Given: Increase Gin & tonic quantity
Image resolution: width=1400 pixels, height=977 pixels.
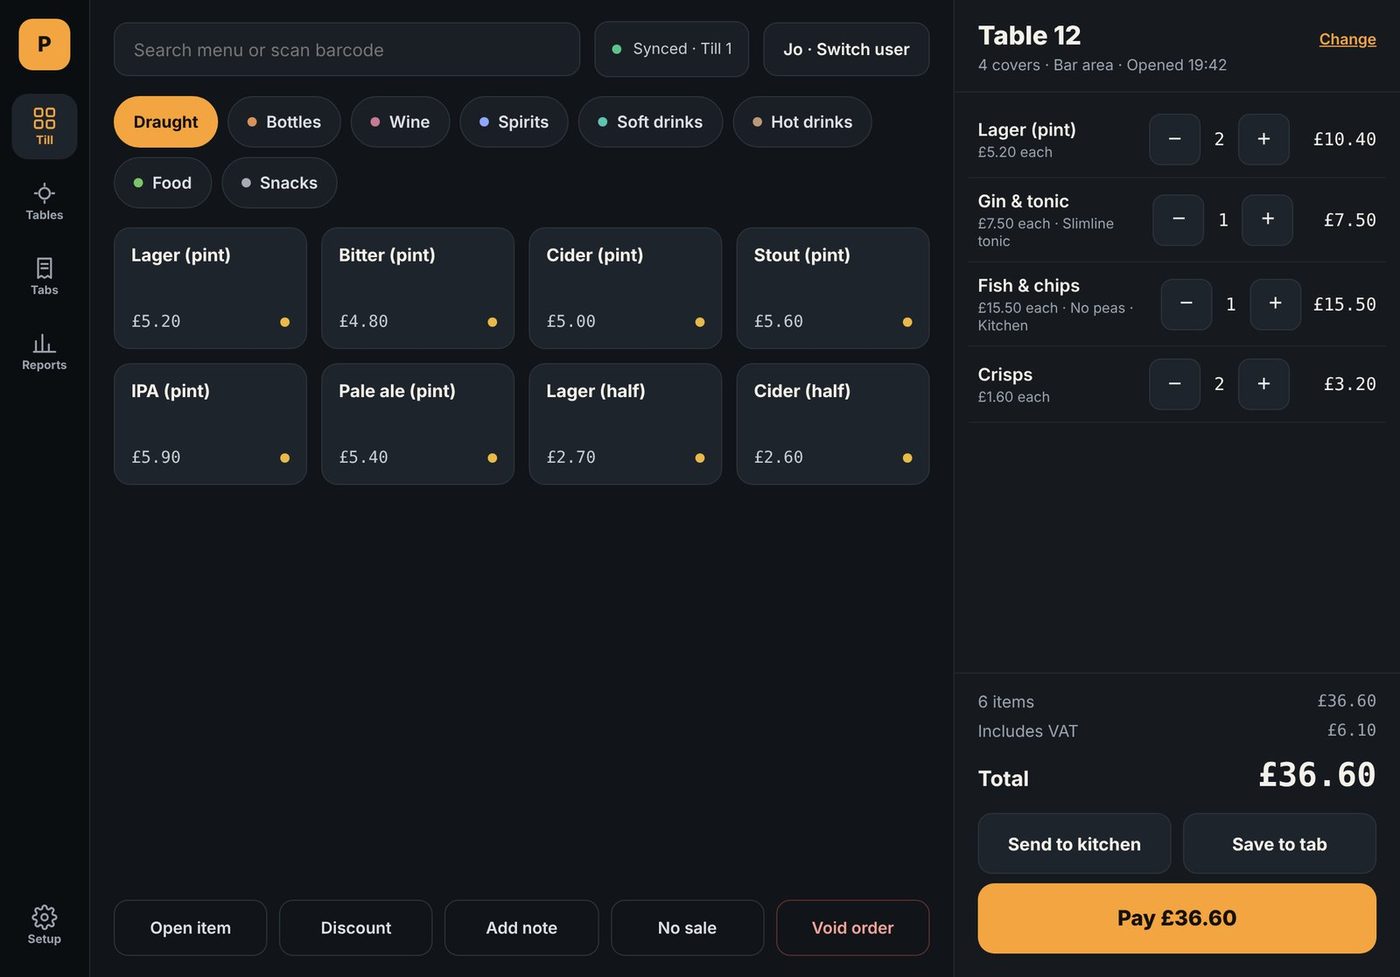Looking at the screenshot, I should 1268,220.
